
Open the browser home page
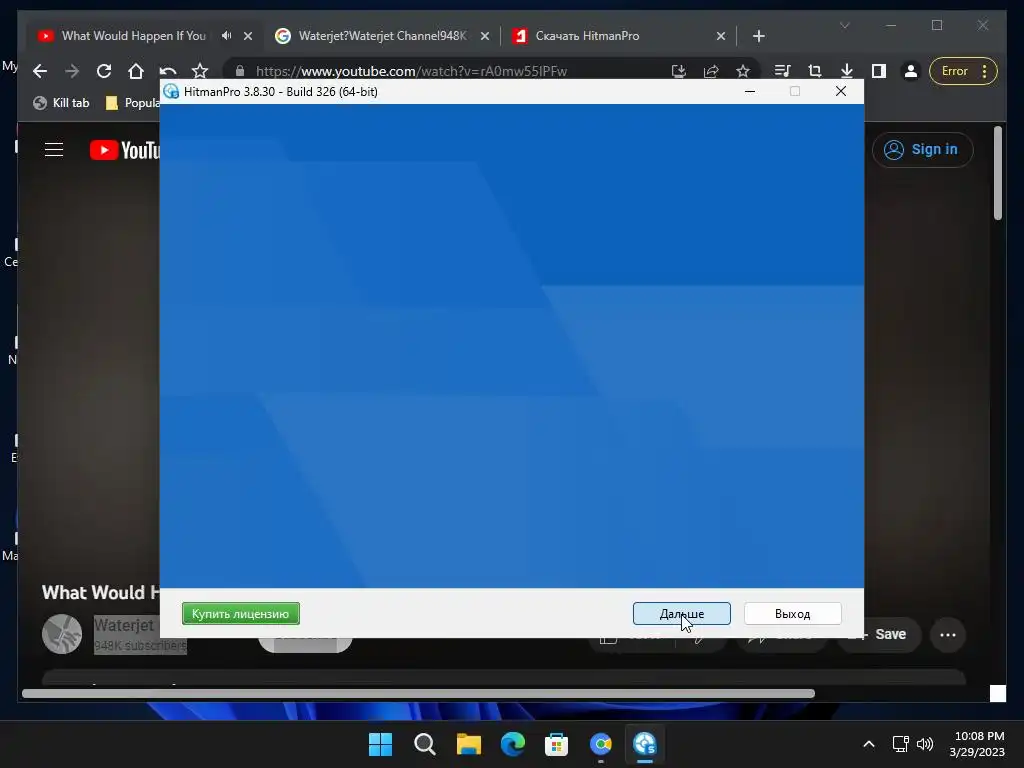point(136,71)
